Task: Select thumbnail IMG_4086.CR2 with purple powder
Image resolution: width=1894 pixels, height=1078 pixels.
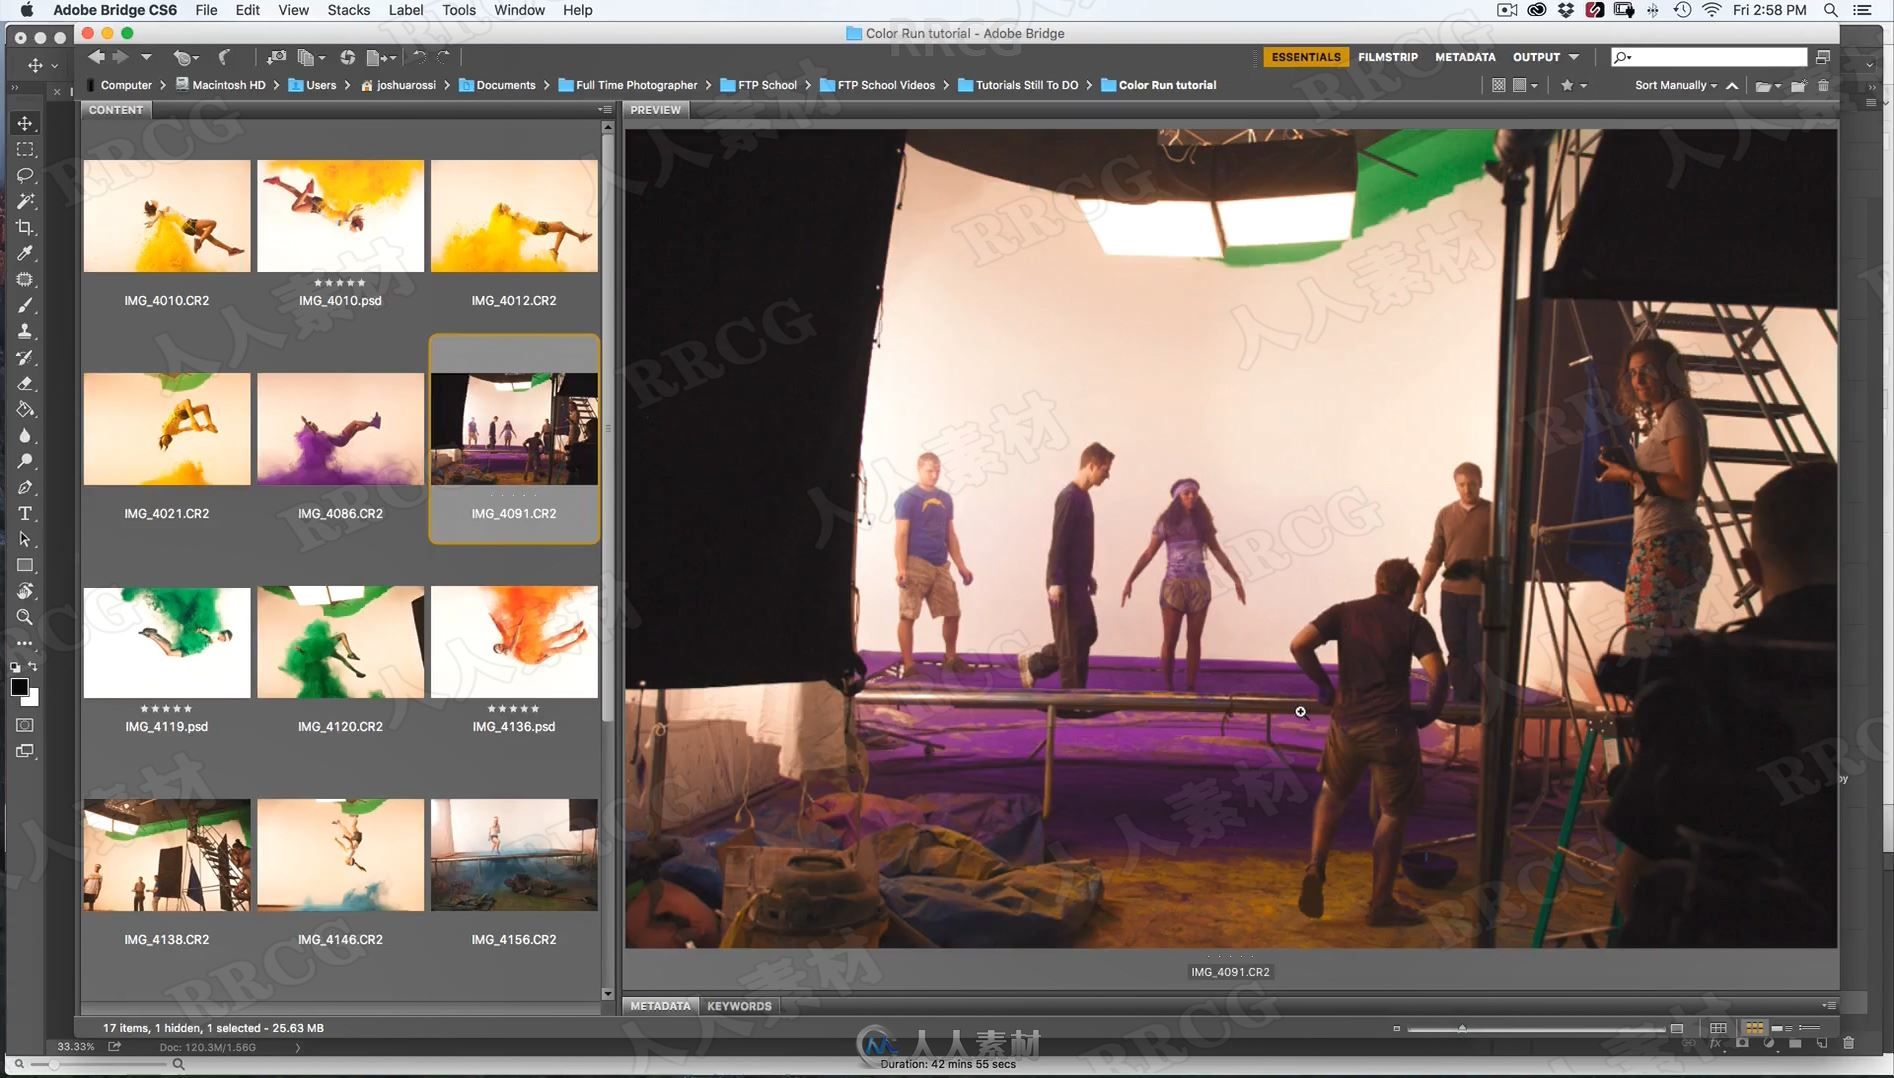Action: pyautogui.click(x=340, y=429)
